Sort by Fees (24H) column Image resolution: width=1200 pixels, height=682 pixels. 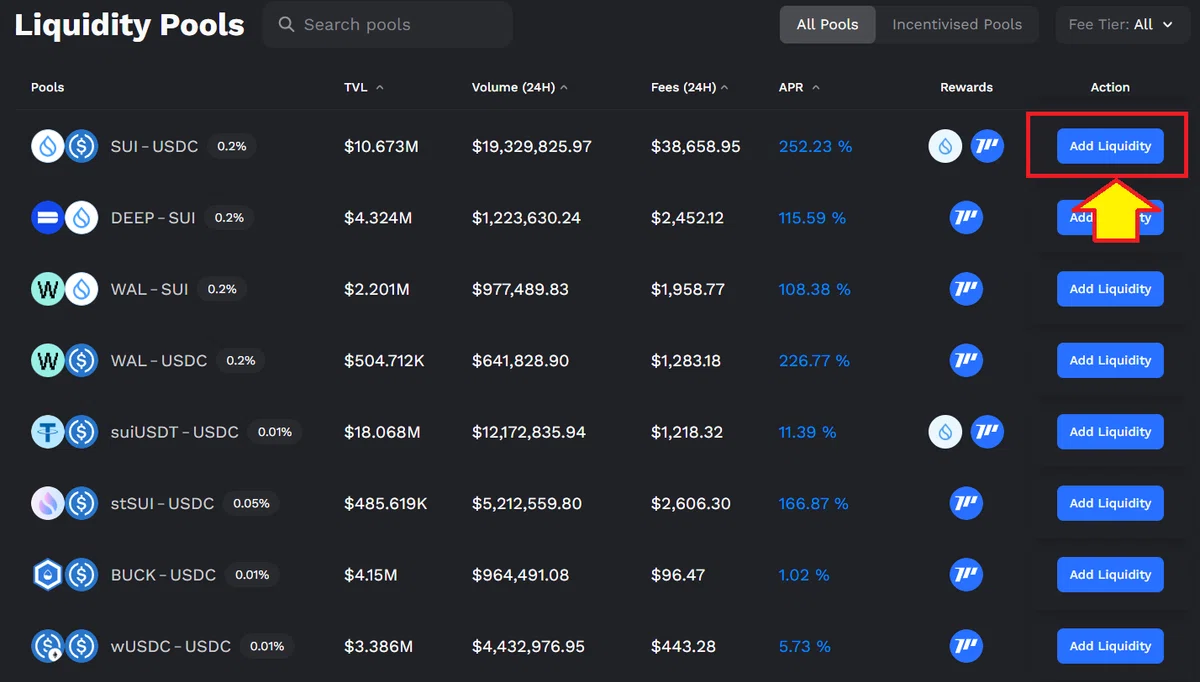coord(690,88)
